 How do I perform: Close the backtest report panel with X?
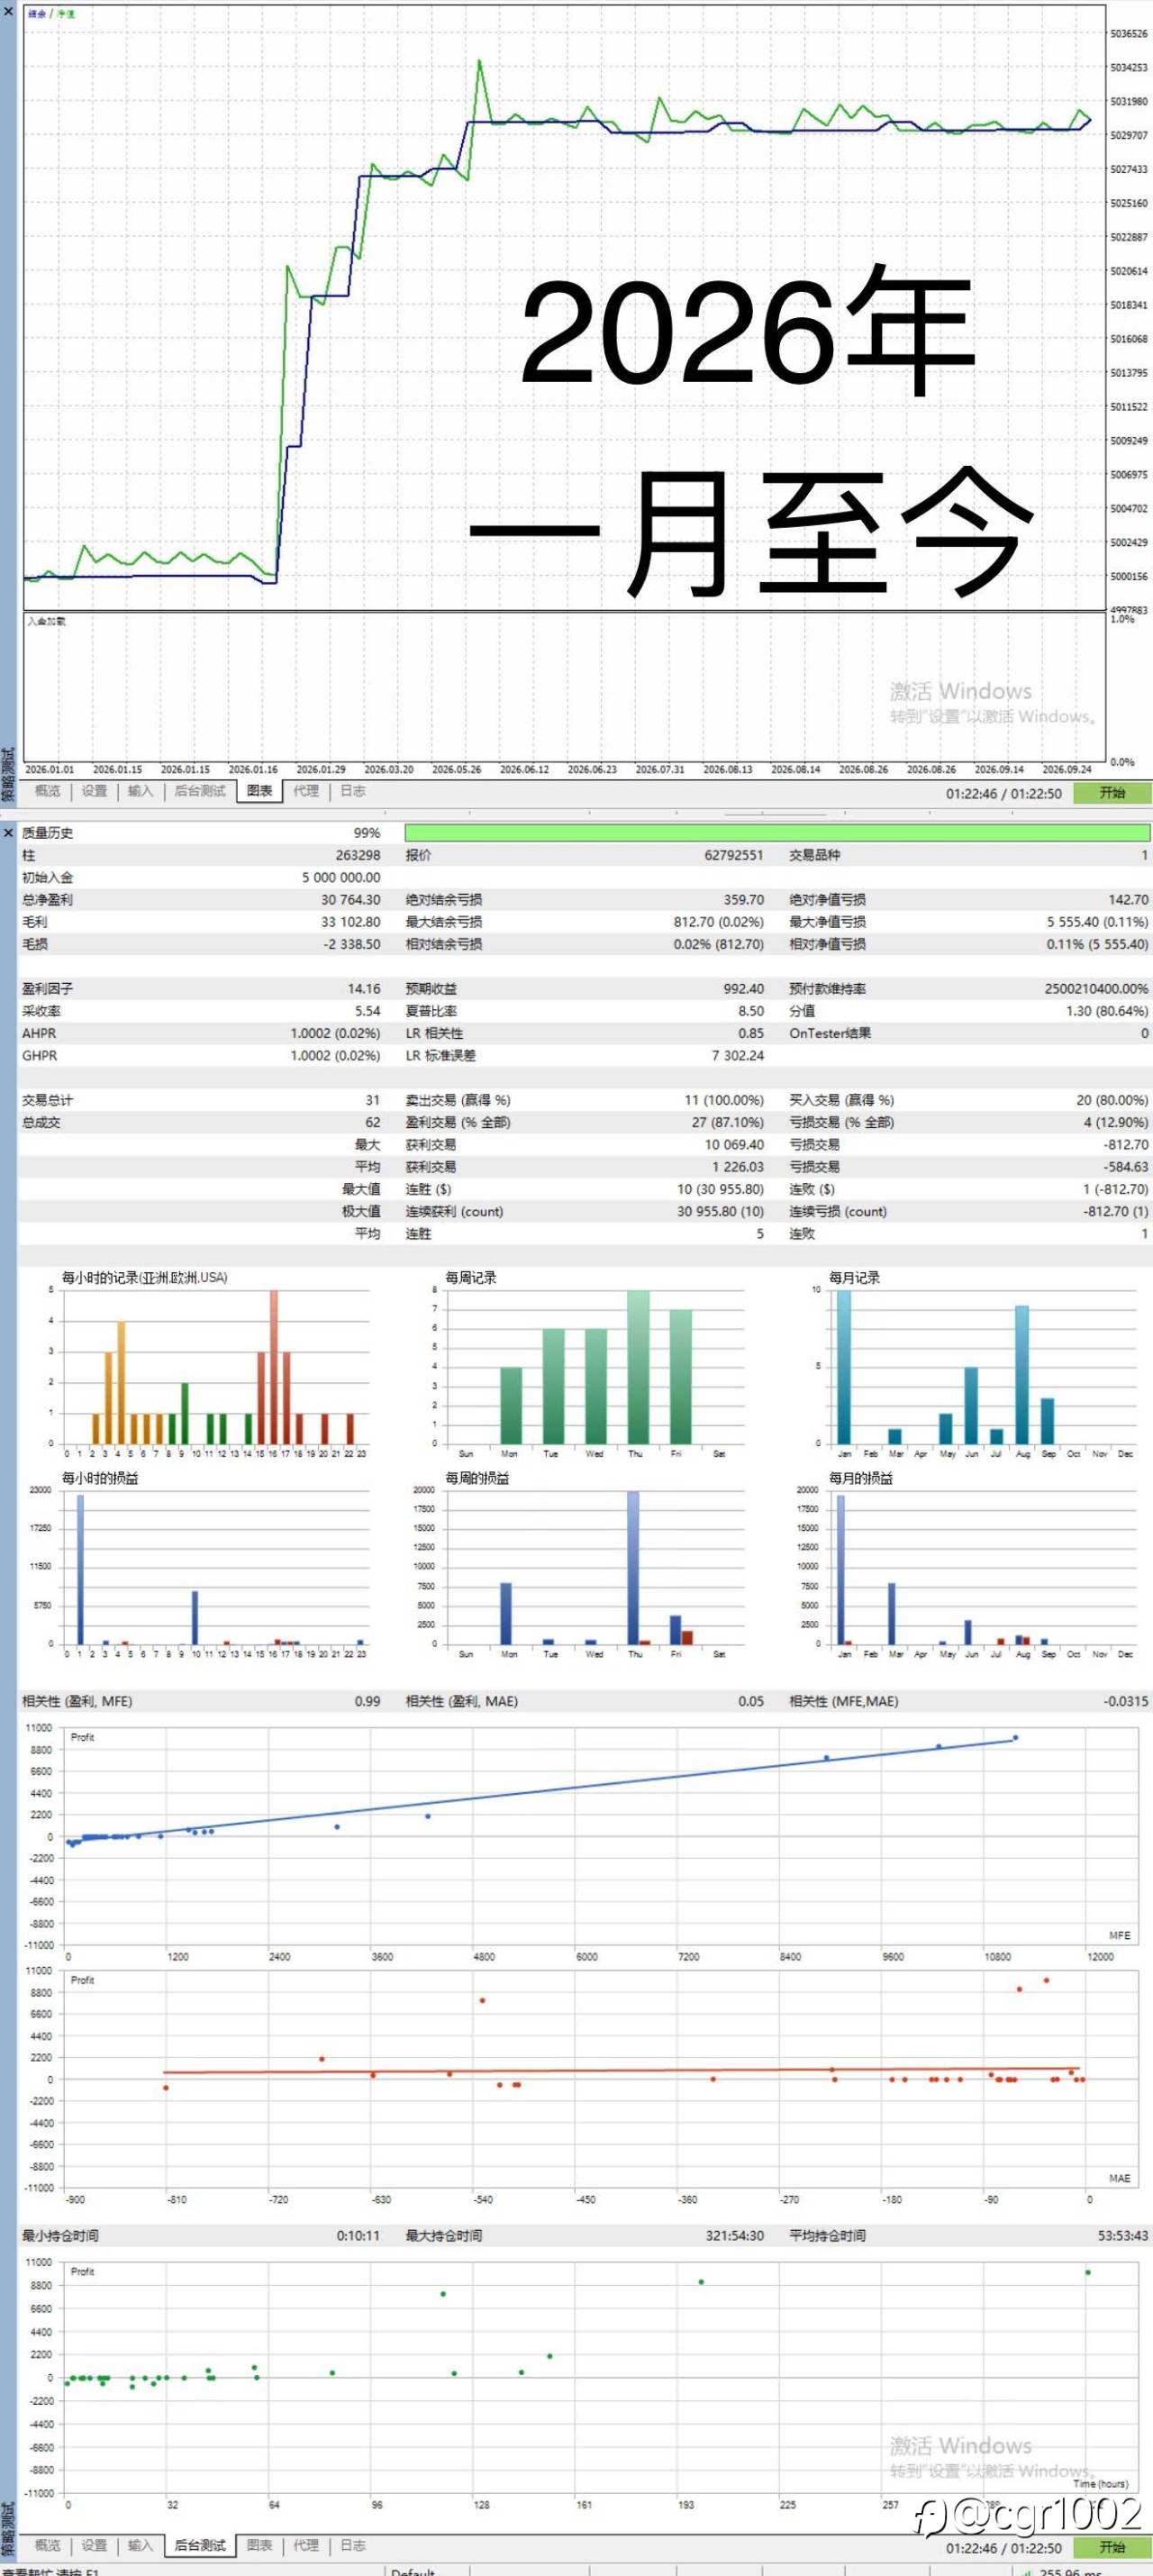pos(9,832)
